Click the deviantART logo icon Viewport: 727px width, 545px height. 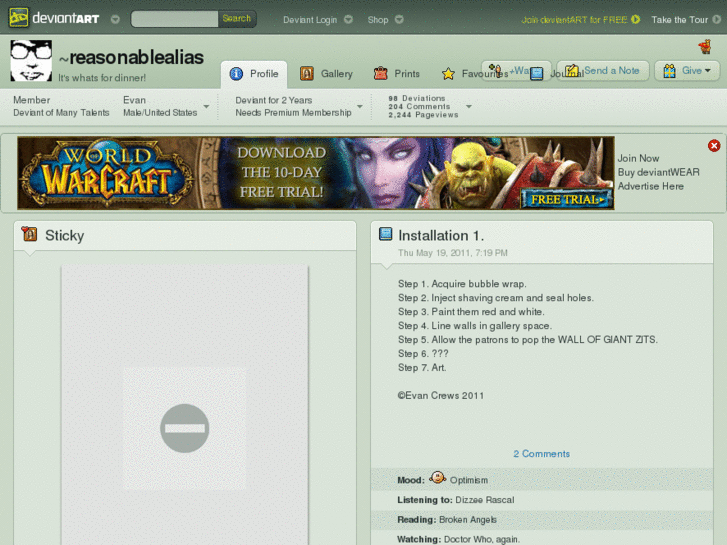point(19,18)
